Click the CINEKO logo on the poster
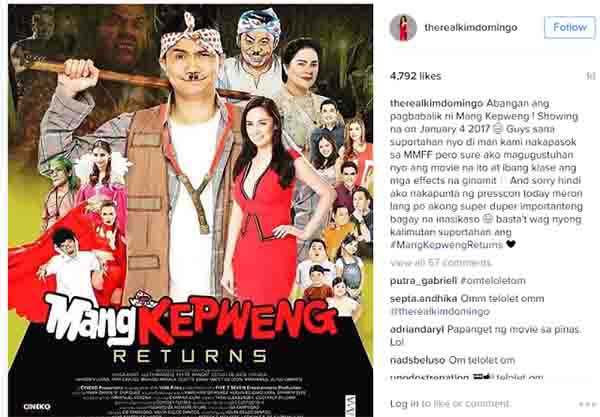600x417 pixels. click(37, 406)
